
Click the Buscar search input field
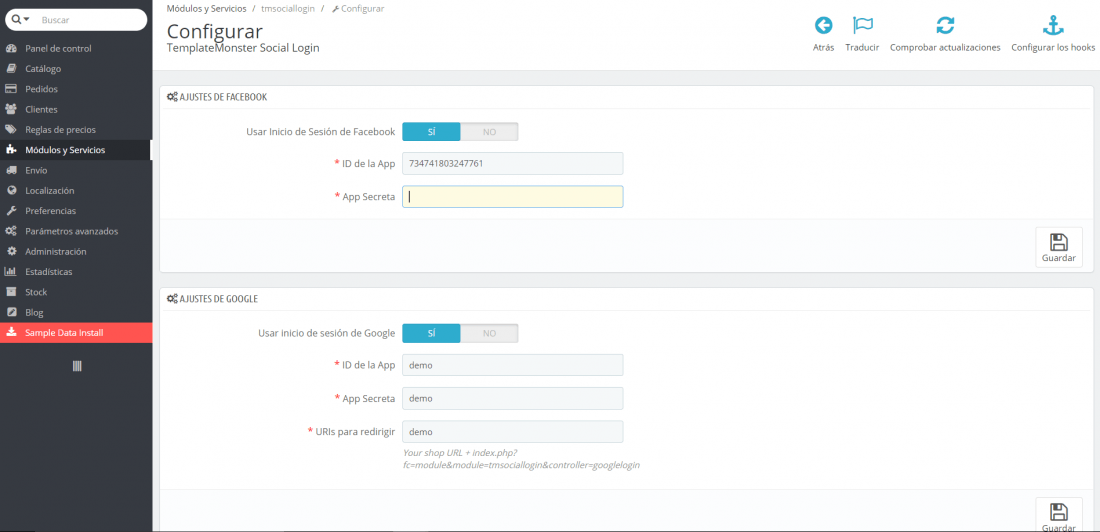click(x=91, y=20)
